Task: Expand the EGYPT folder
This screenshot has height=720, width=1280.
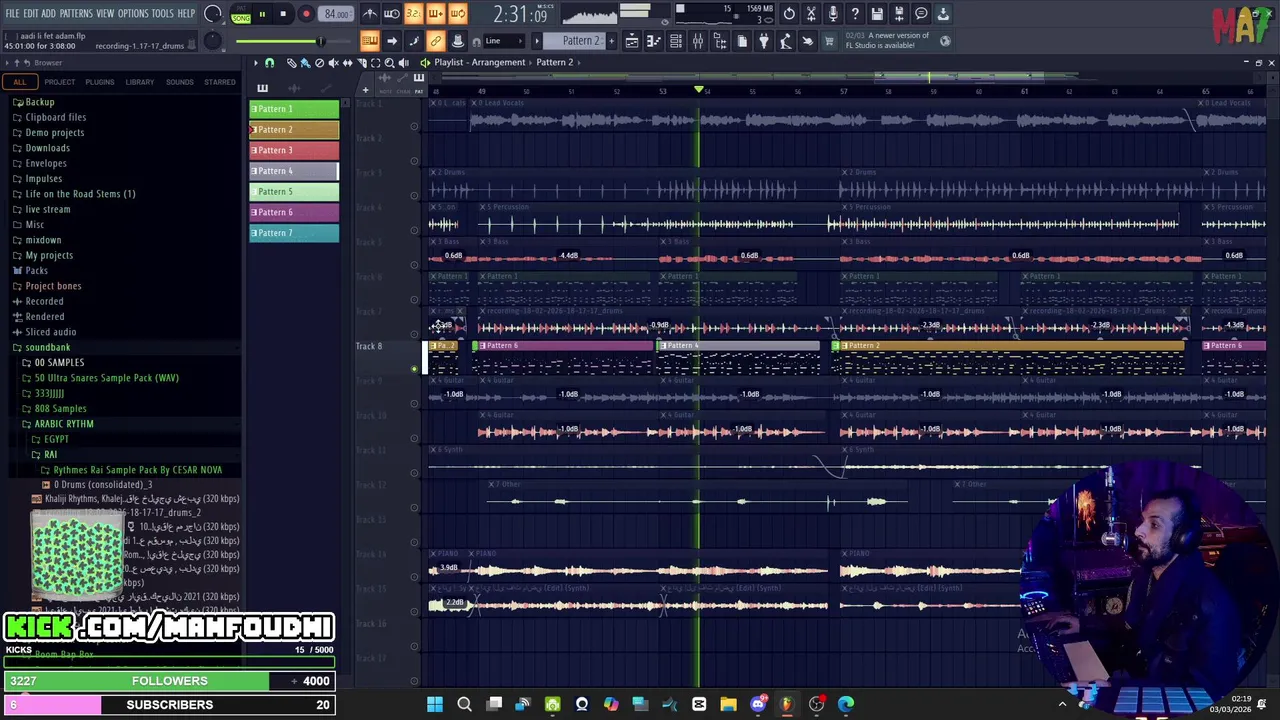Action: pyautogui.click(x=56, y=439)
